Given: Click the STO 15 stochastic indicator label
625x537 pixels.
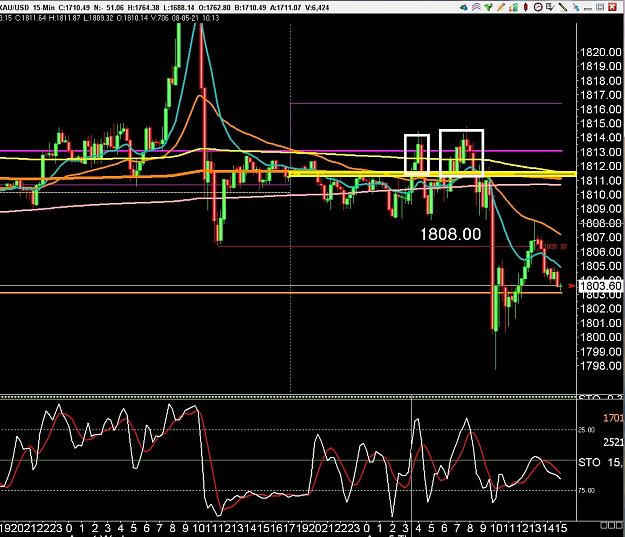Looking at the screenshot, I should [x=600, y=462].
